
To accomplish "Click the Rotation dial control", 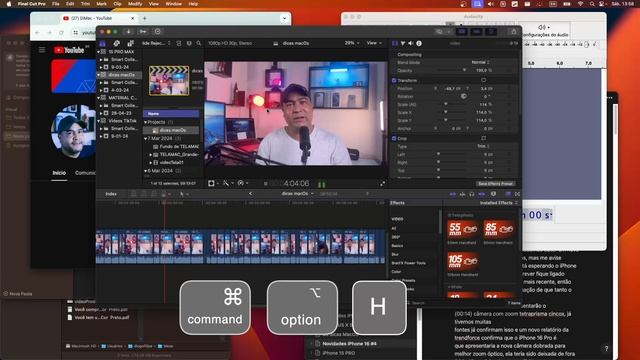I will [463, 96].
